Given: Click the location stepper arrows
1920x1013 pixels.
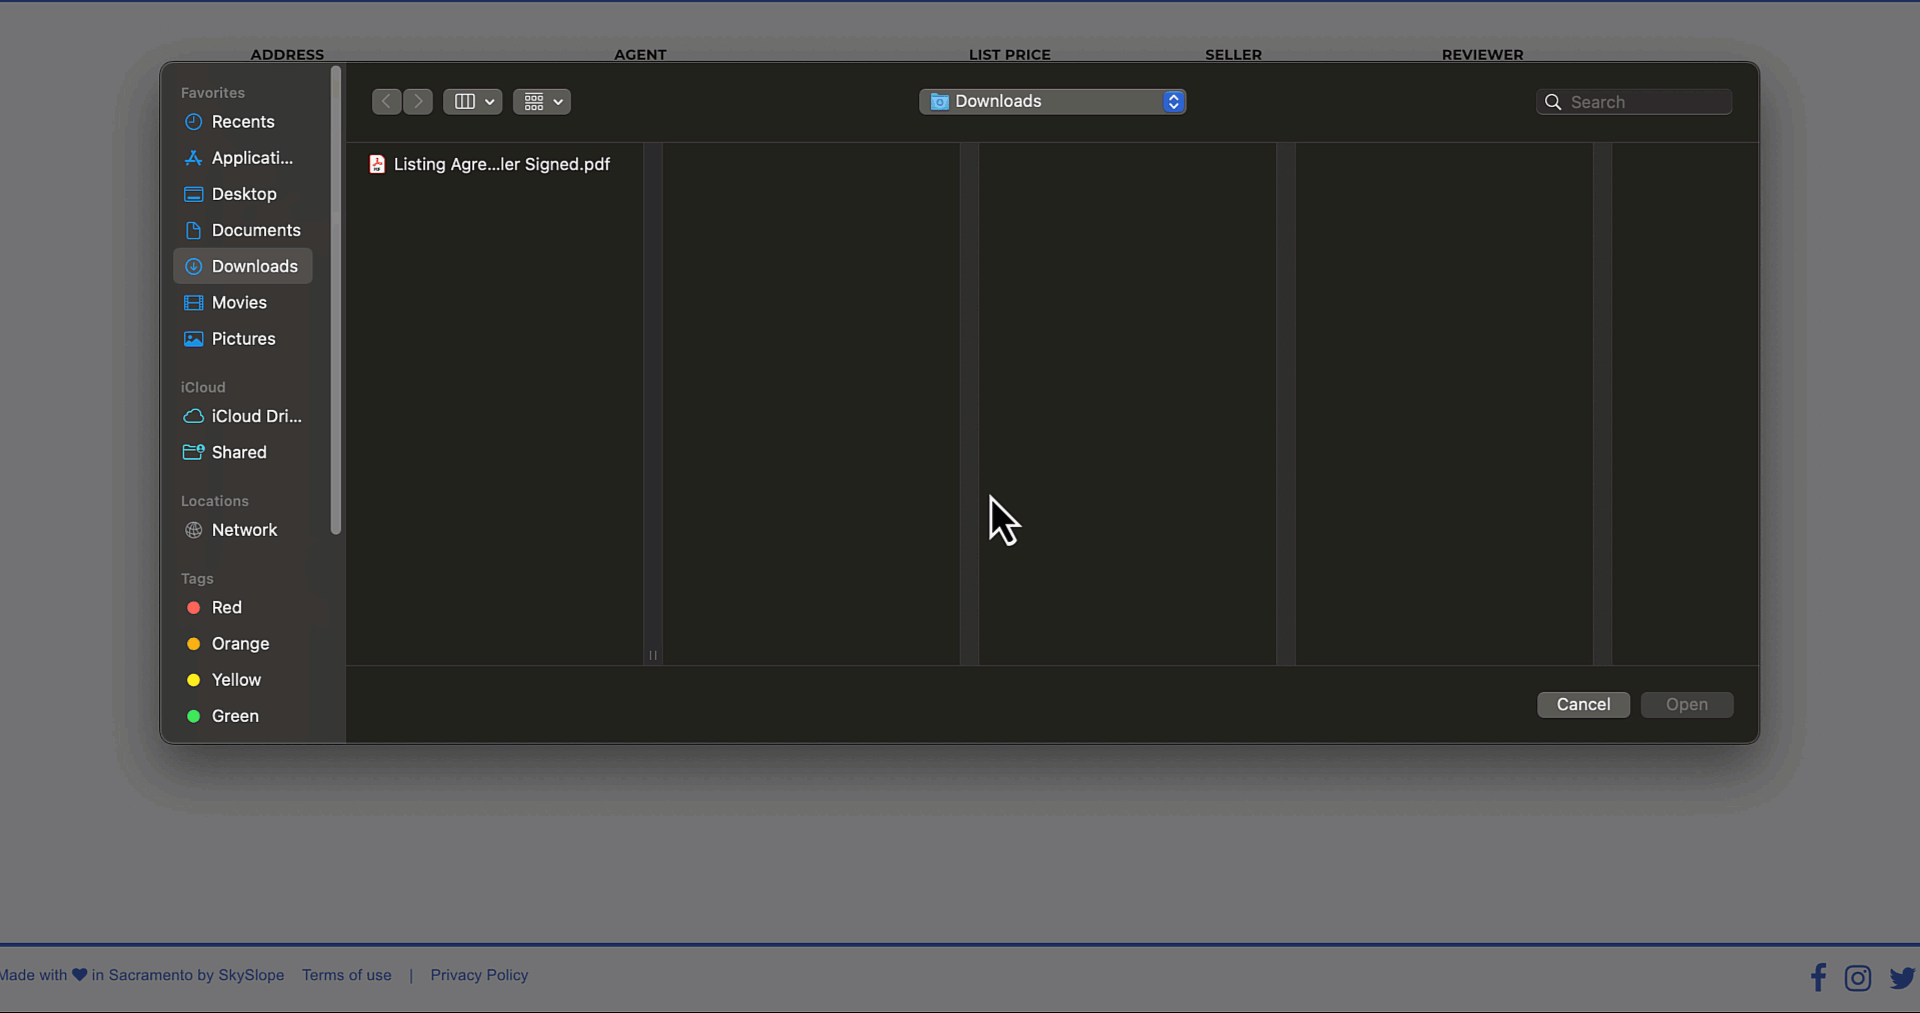Looking at the screenshot, I should (1174, 101).
